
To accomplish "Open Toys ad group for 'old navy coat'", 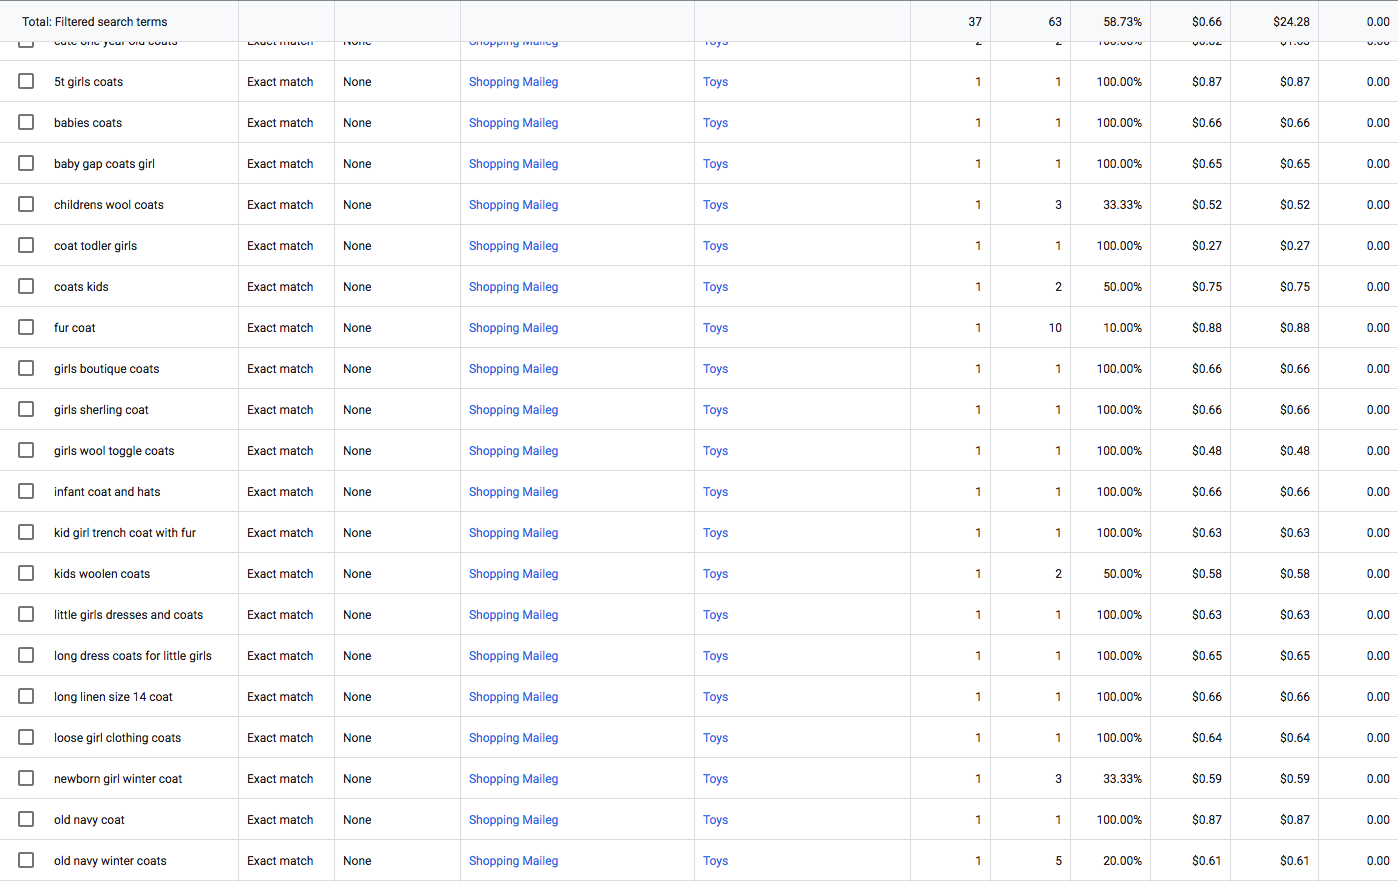I will [x=715, y=820].
